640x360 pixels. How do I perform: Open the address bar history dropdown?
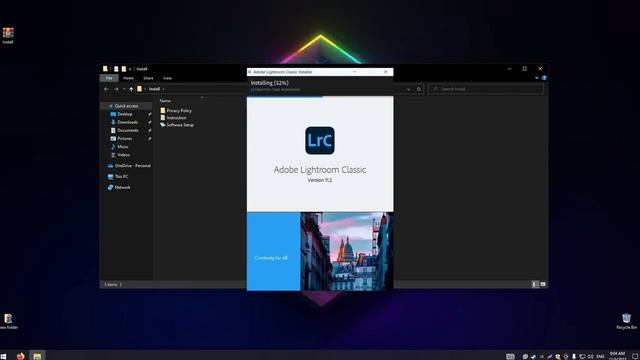(409, 89)
